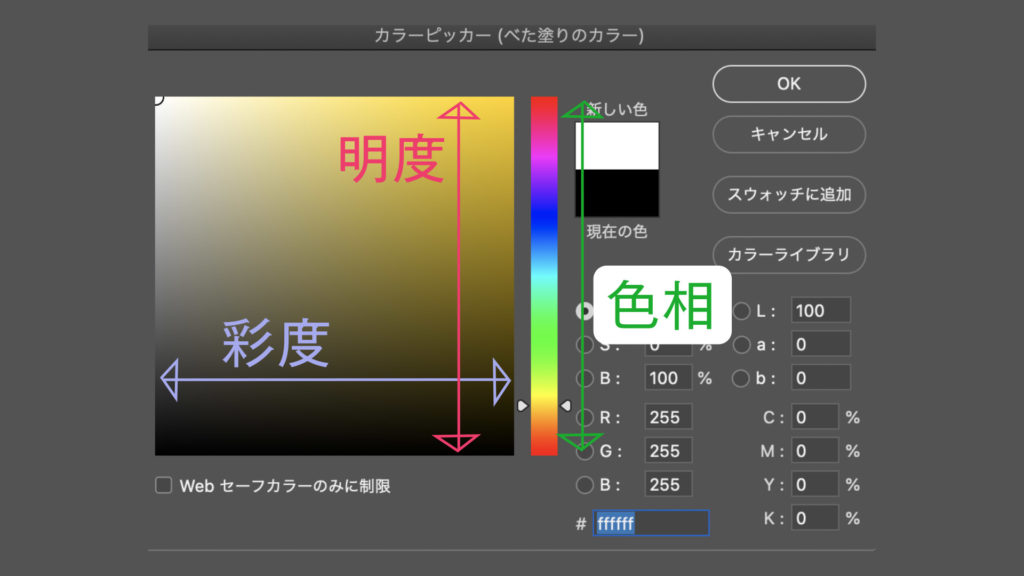1024x576 pixels.
Task: Click the Y percent field
Action: pos(814,484)
